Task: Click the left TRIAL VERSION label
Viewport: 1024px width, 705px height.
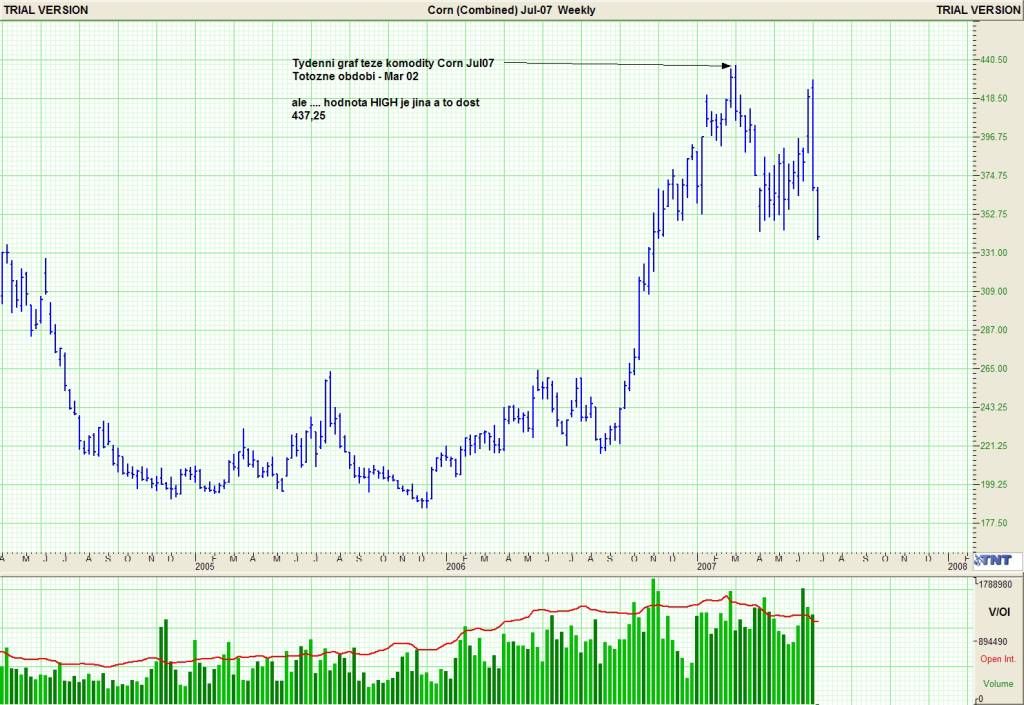Action: [x=46, y=10]
